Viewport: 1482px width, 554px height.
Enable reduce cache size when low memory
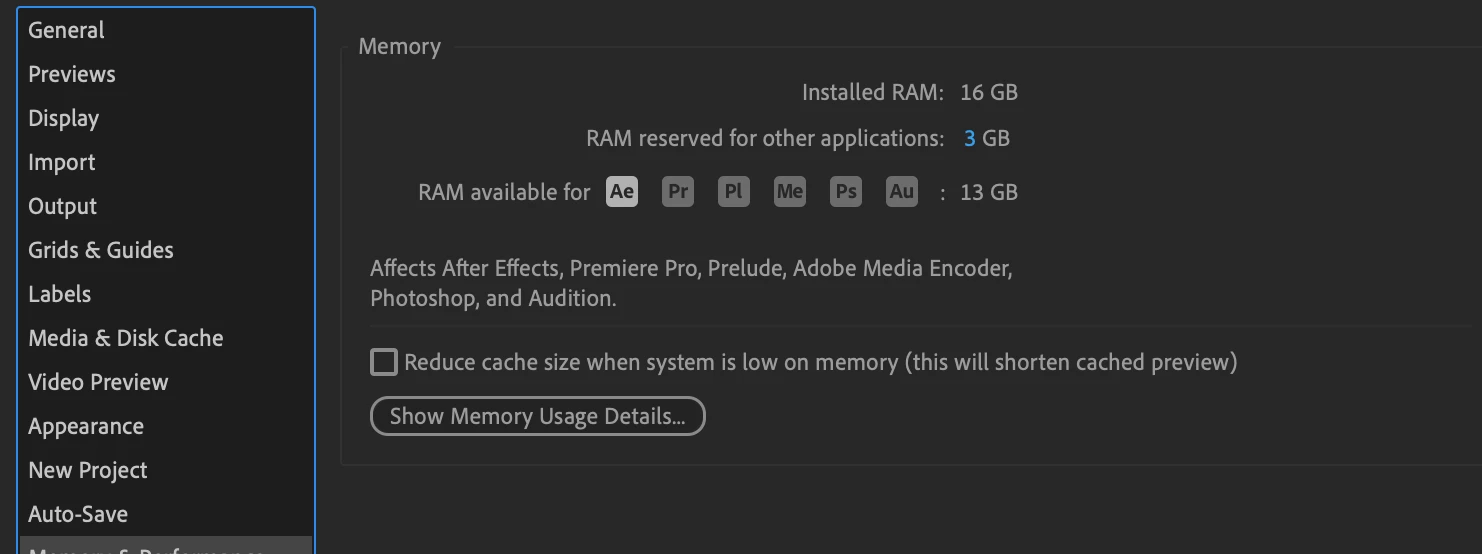click(x=384, y=362)
